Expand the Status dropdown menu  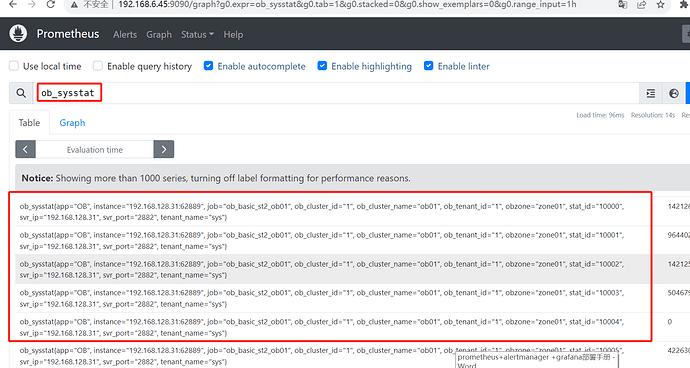coord(197,34)
